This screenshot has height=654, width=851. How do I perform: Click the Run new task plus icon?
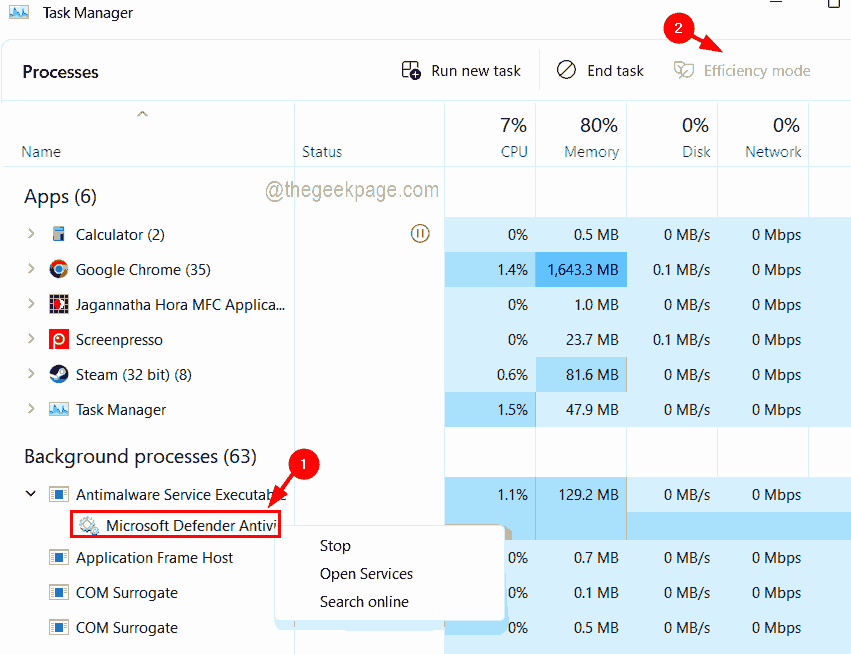coord(410,70)
